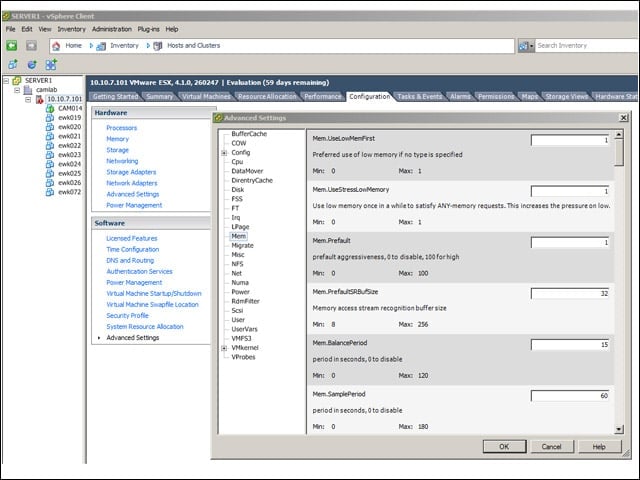640x480 pixels.
Task: Open the View menu
Action: tap(45, 29)
